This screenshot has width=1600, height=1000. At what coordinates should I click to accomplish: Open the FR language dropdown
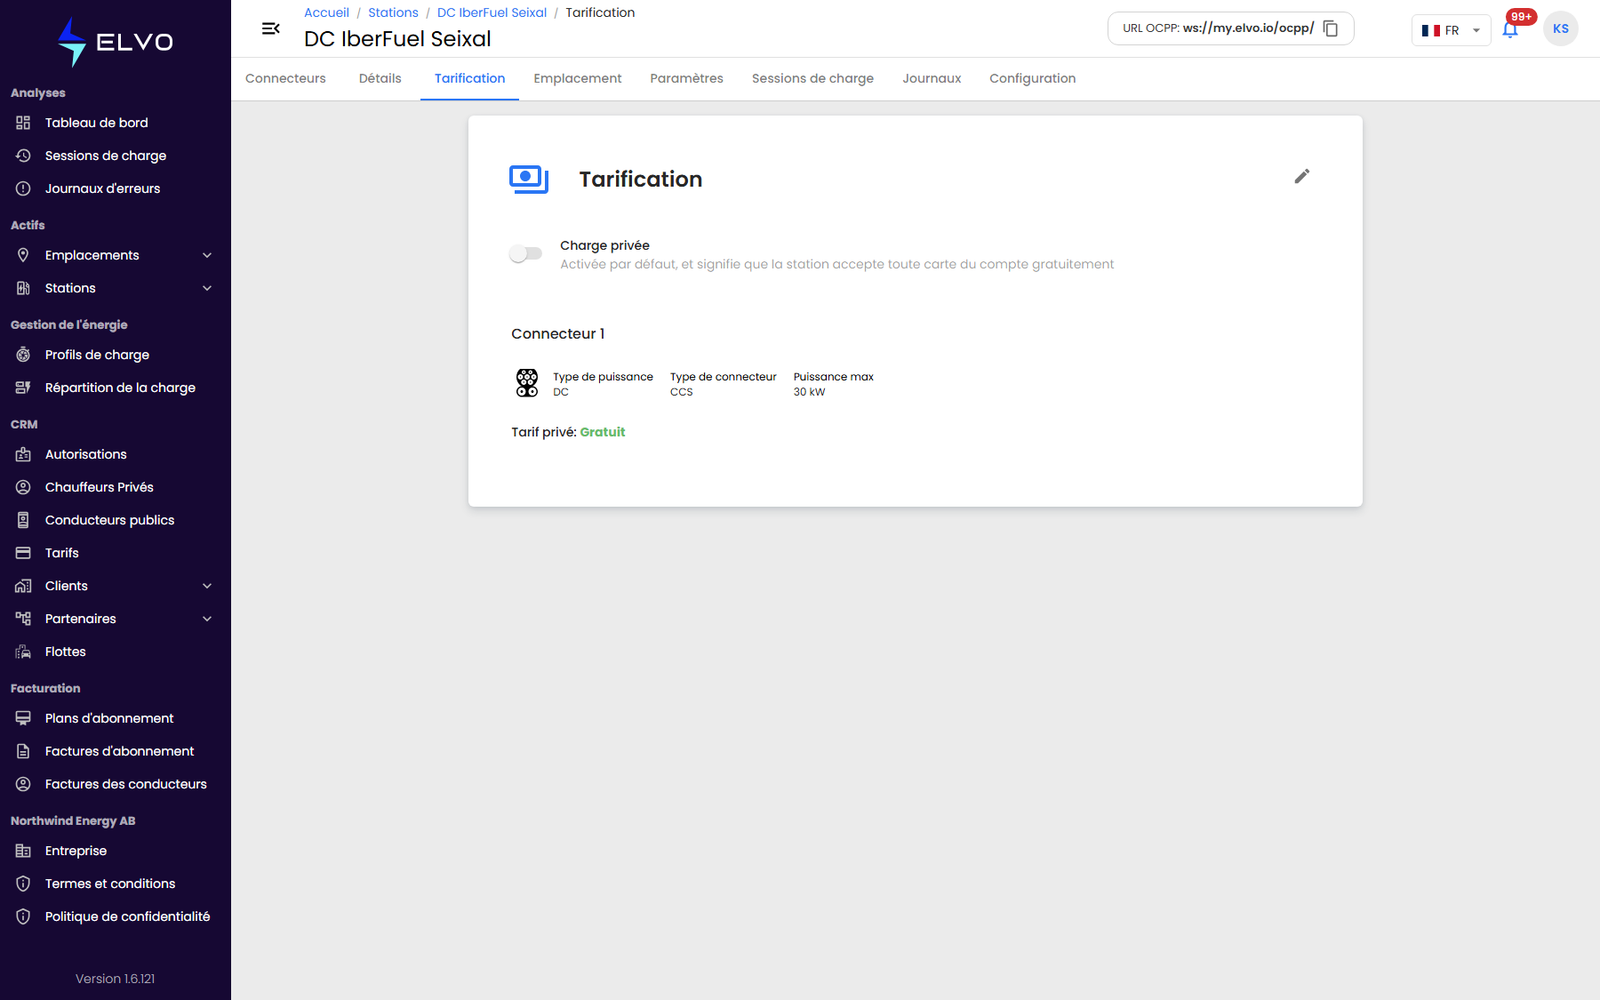tap(1451, 30)
